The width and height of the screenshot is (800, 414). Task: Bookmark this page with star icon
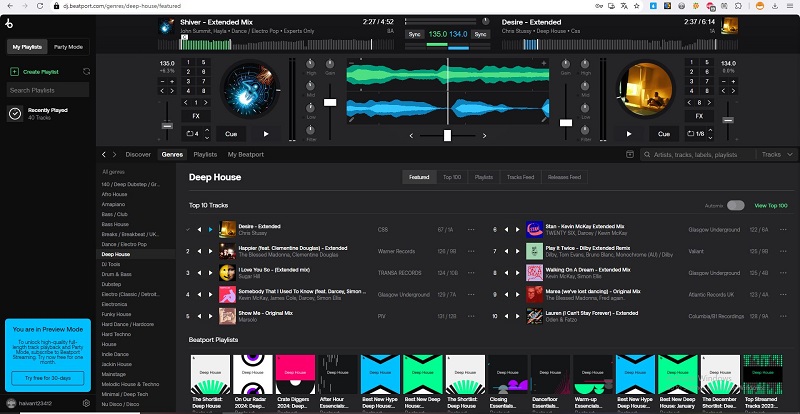coord(636,6)
